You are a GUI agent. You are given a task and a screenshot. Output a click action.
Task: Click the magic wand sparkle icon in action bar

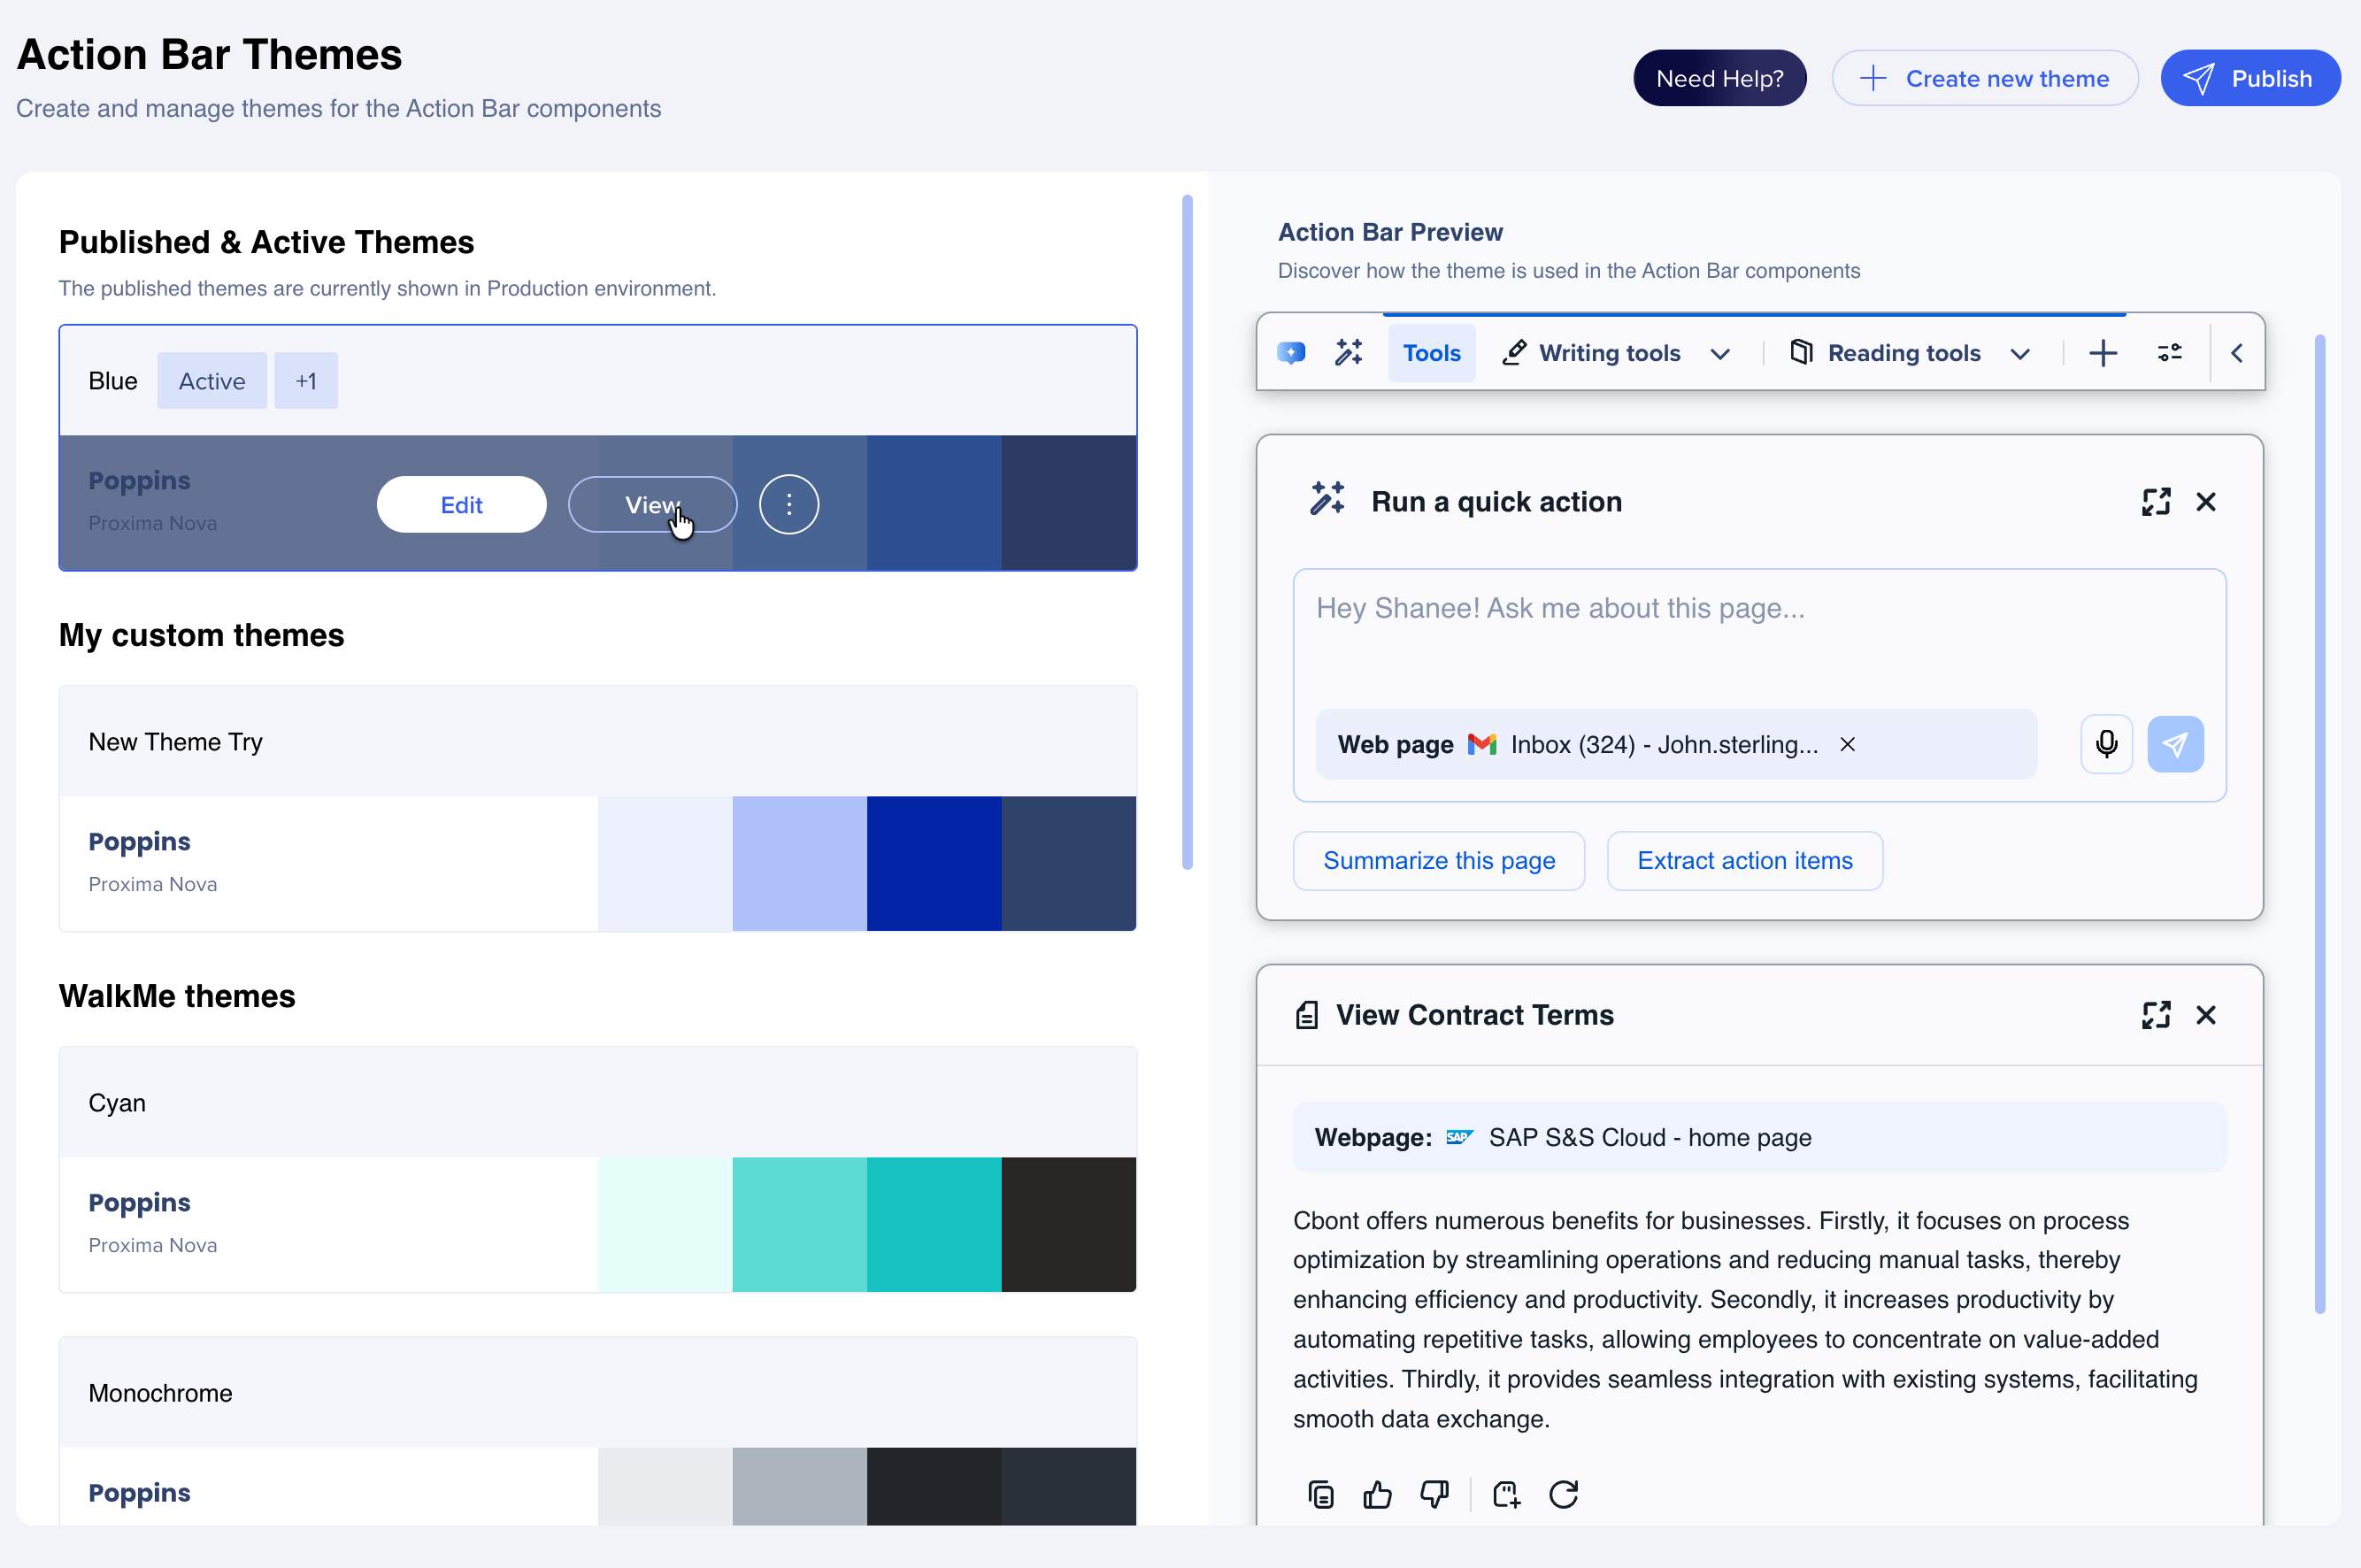point(1349,352)
